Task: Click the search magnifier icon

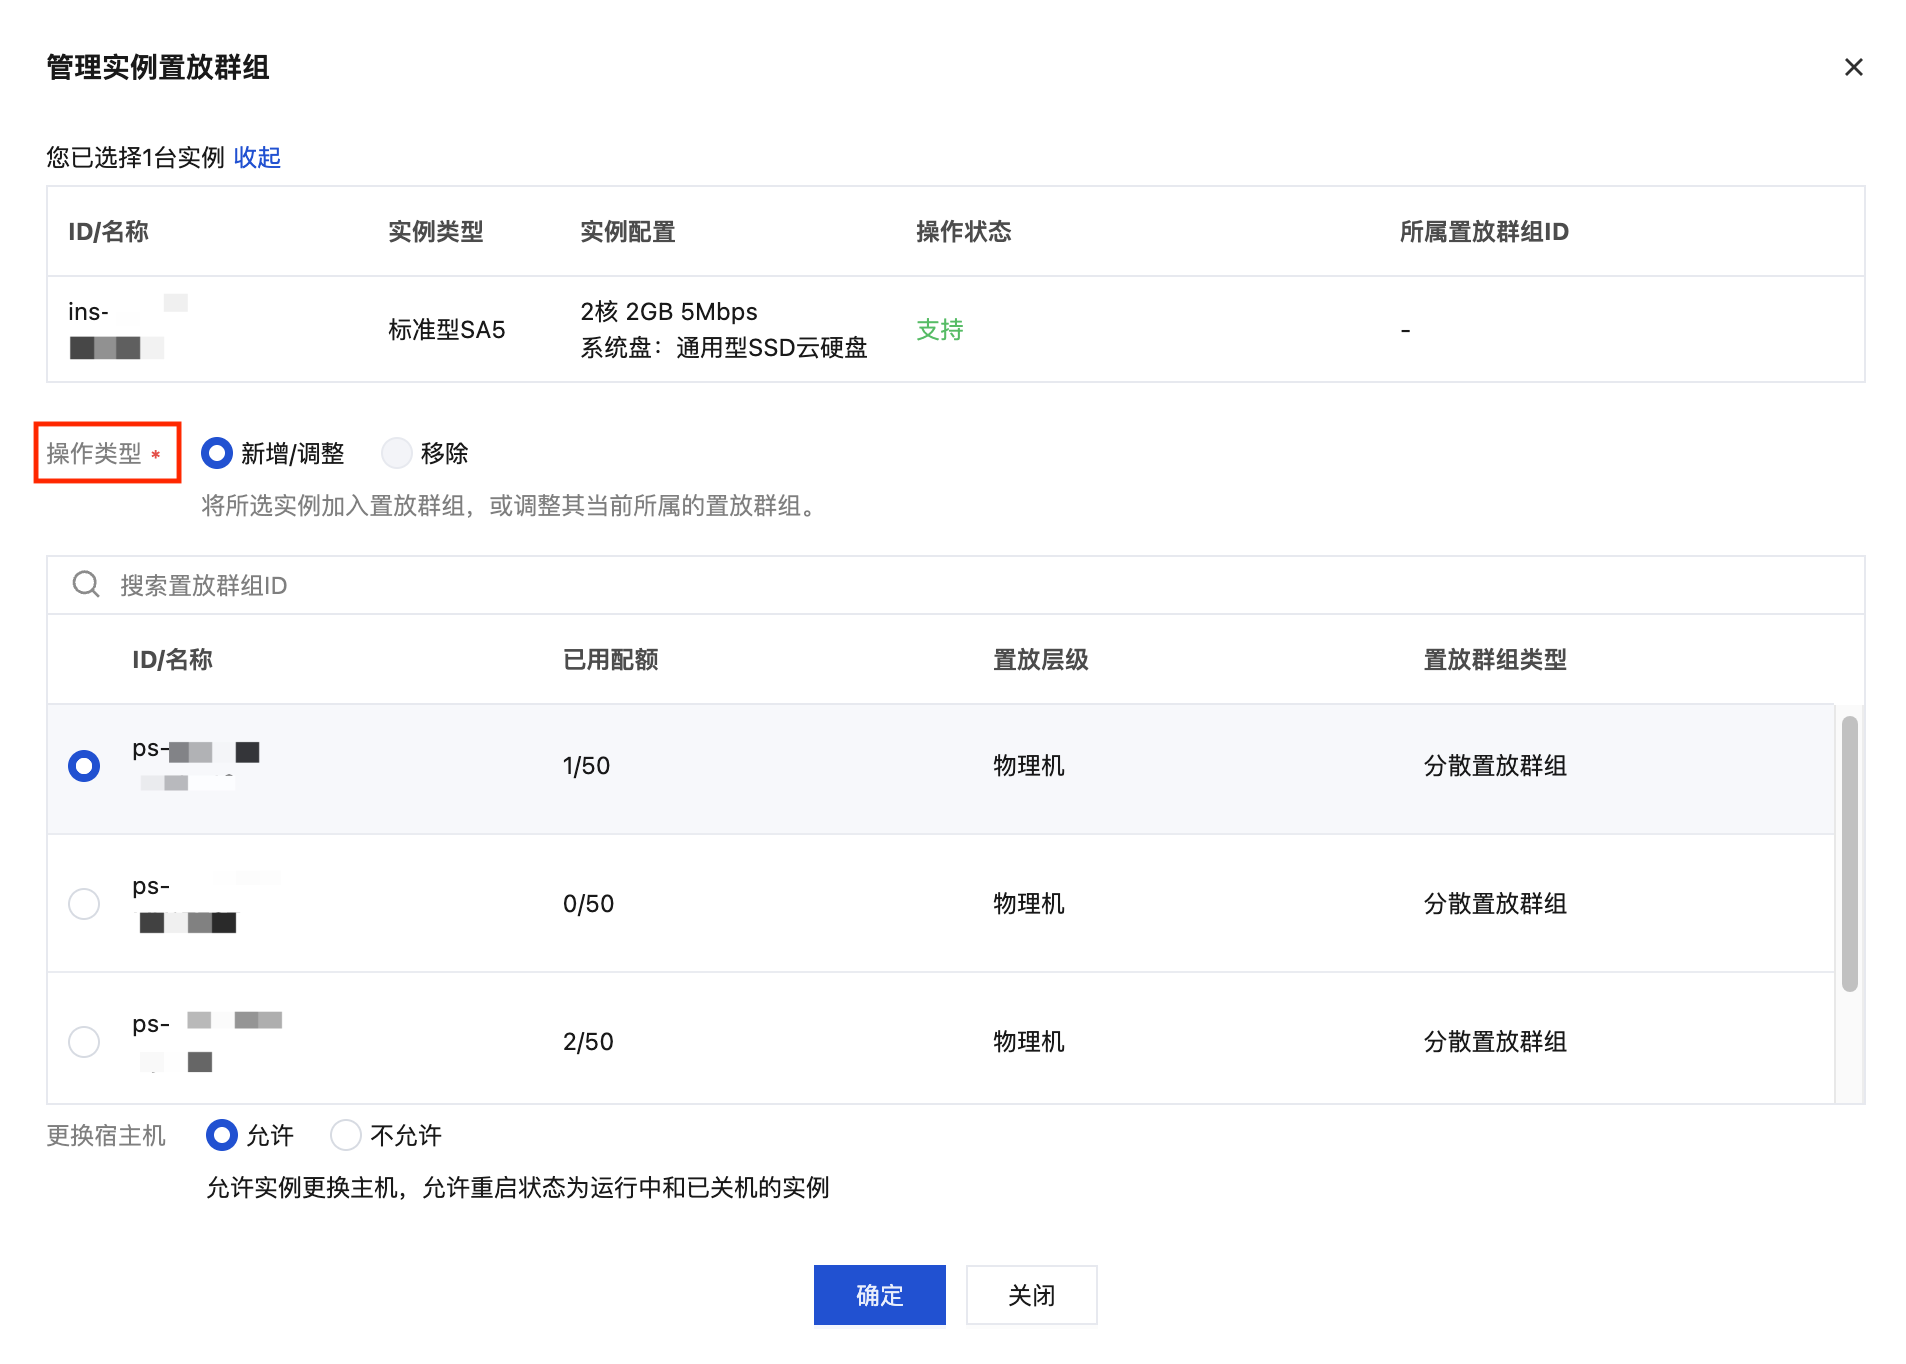Action: 86,584
